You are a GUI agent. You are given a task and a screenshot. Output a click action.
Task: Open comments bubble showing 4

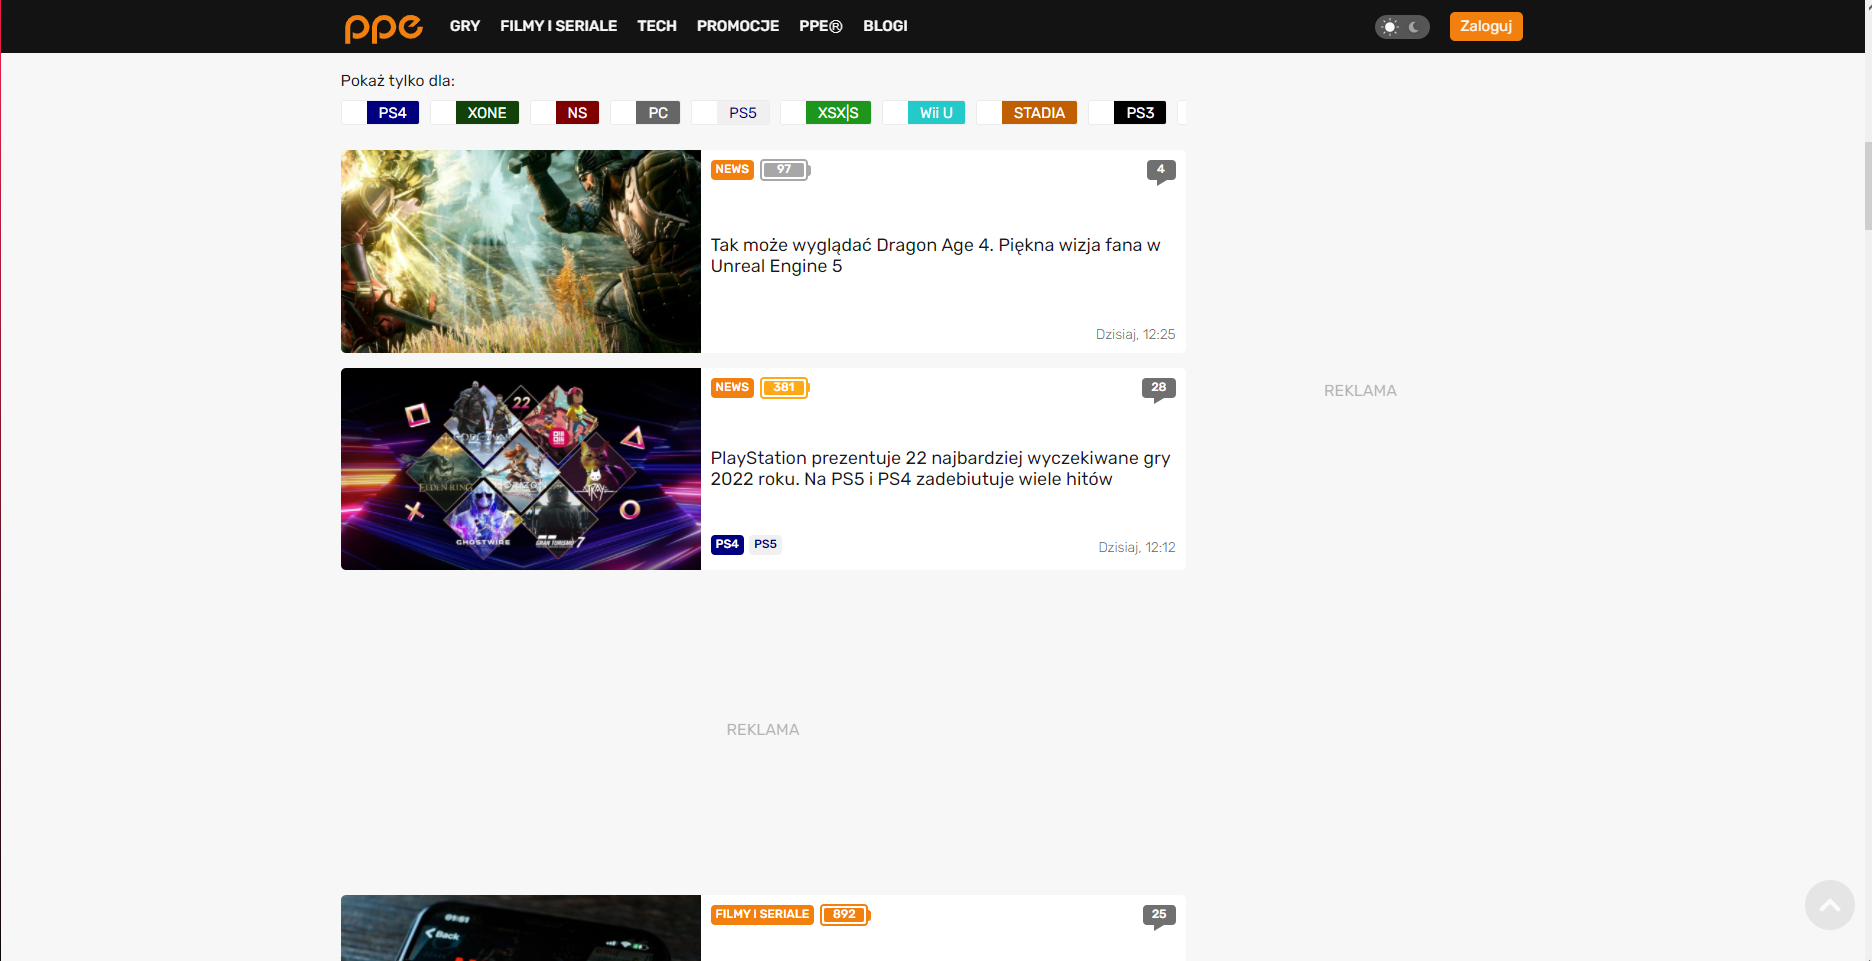click(x=1161, y=171)
